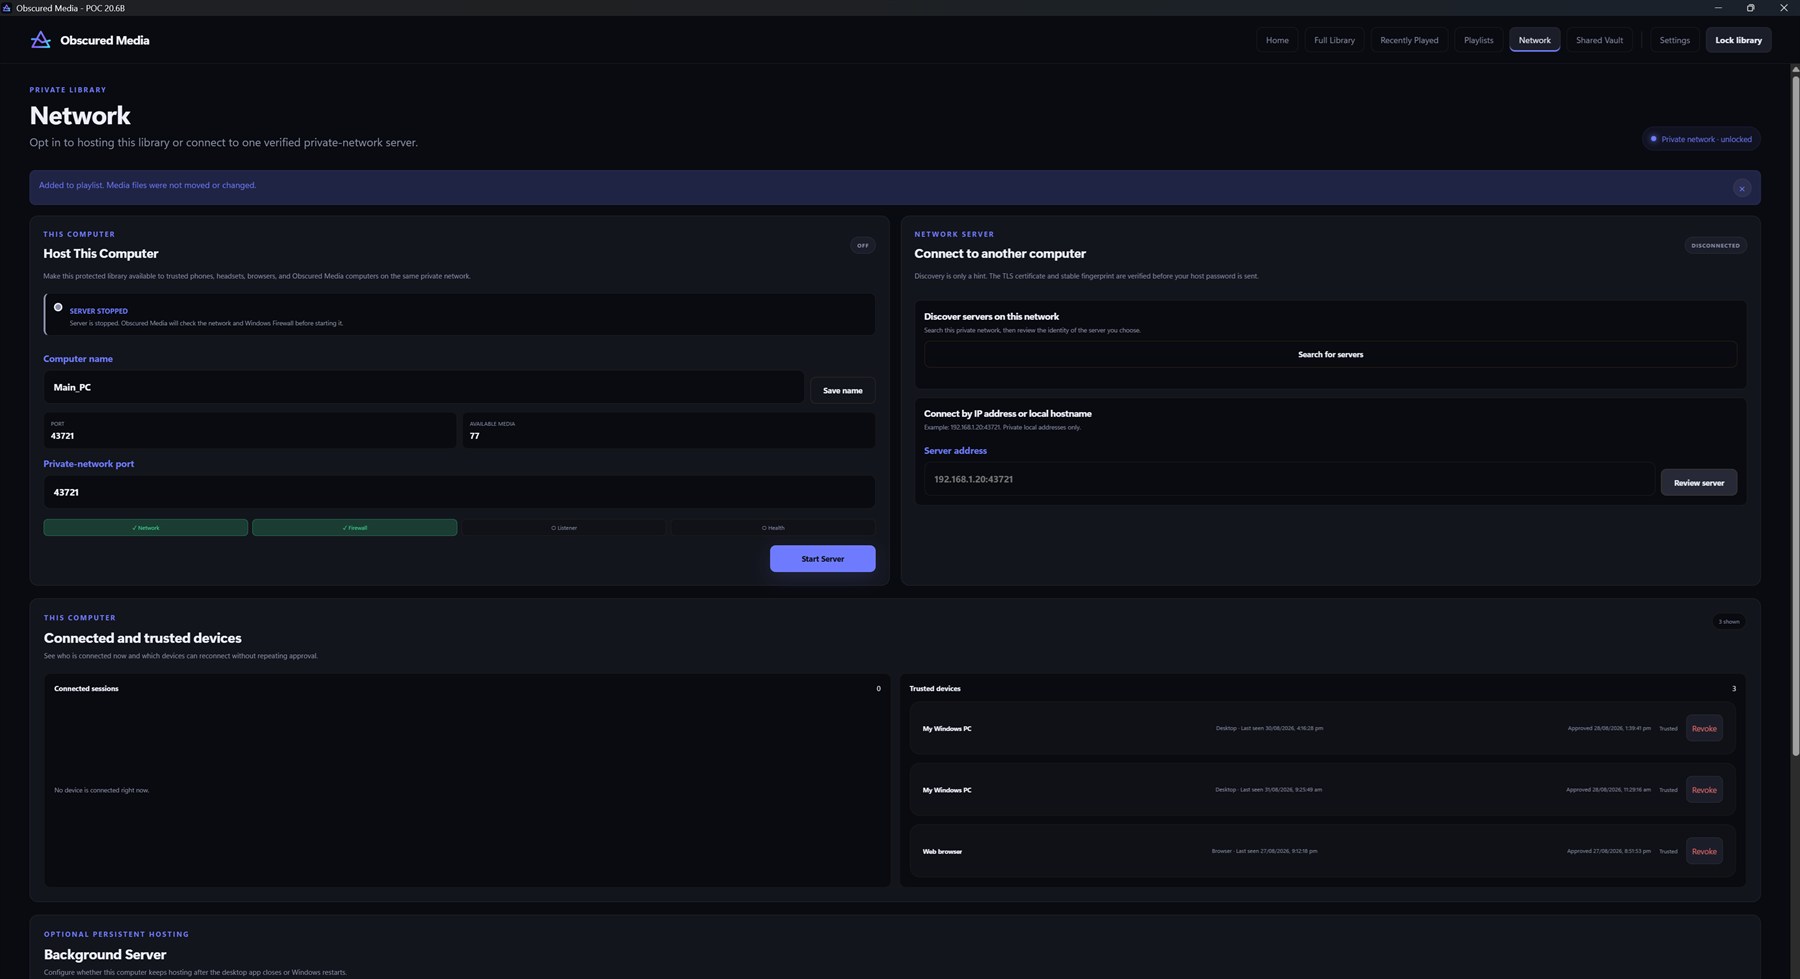Screen dimensions: 1800x979
Task: Click the Health status chip
Action: point(772,527)
